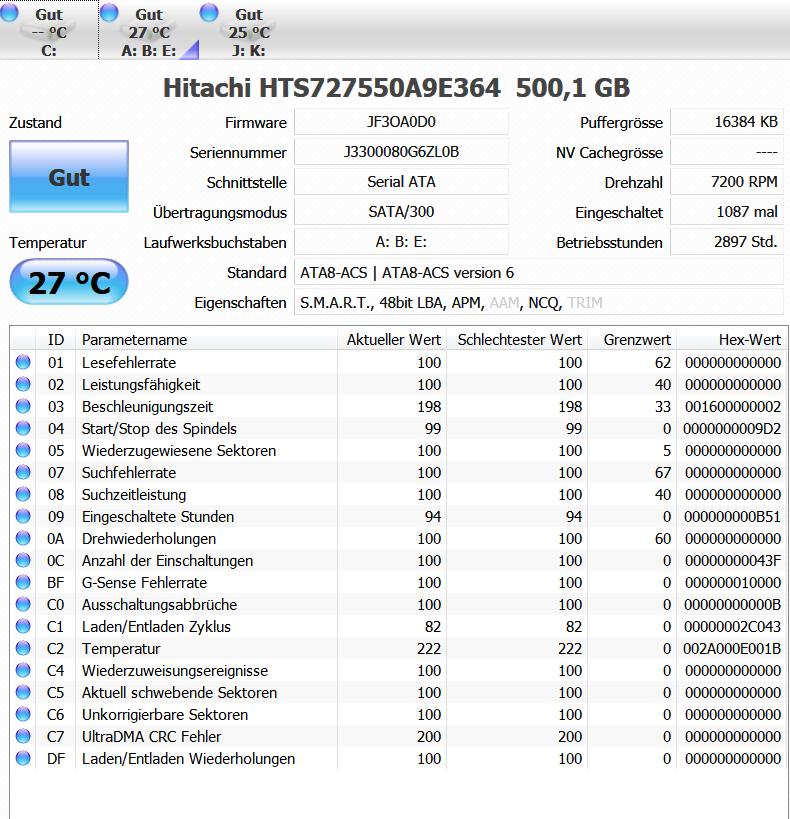
Task: Click the hex value 002A000E001B
Action: click(732, 648)
